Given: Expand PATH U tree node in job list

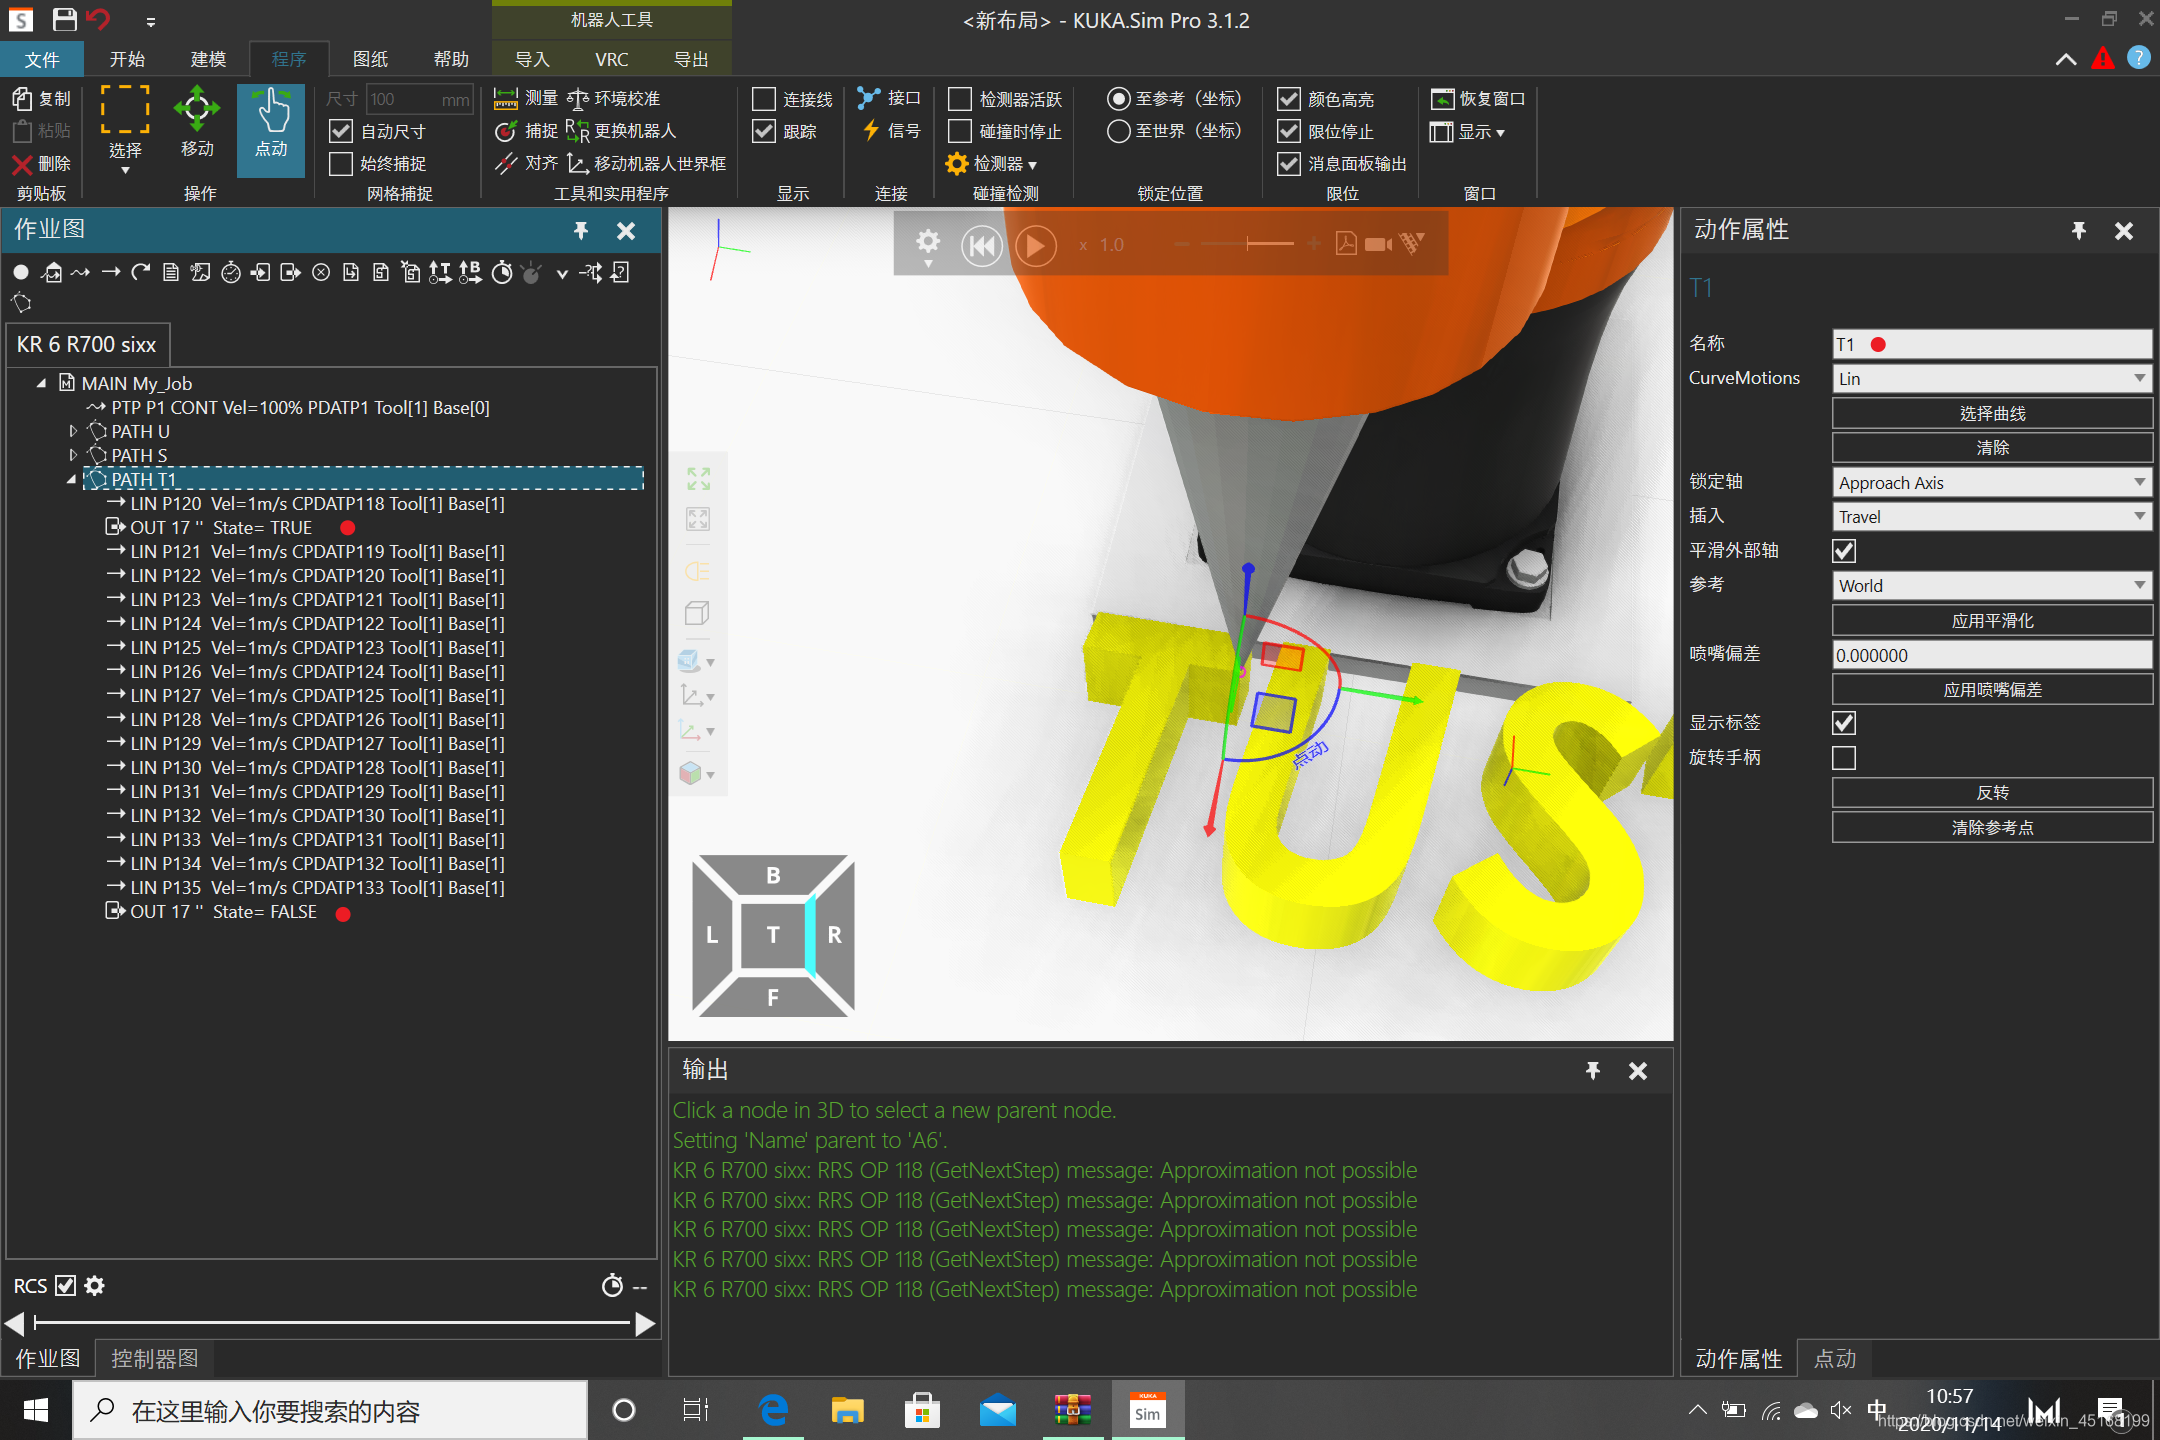Looking at the screenshot, I should (72, 431).
